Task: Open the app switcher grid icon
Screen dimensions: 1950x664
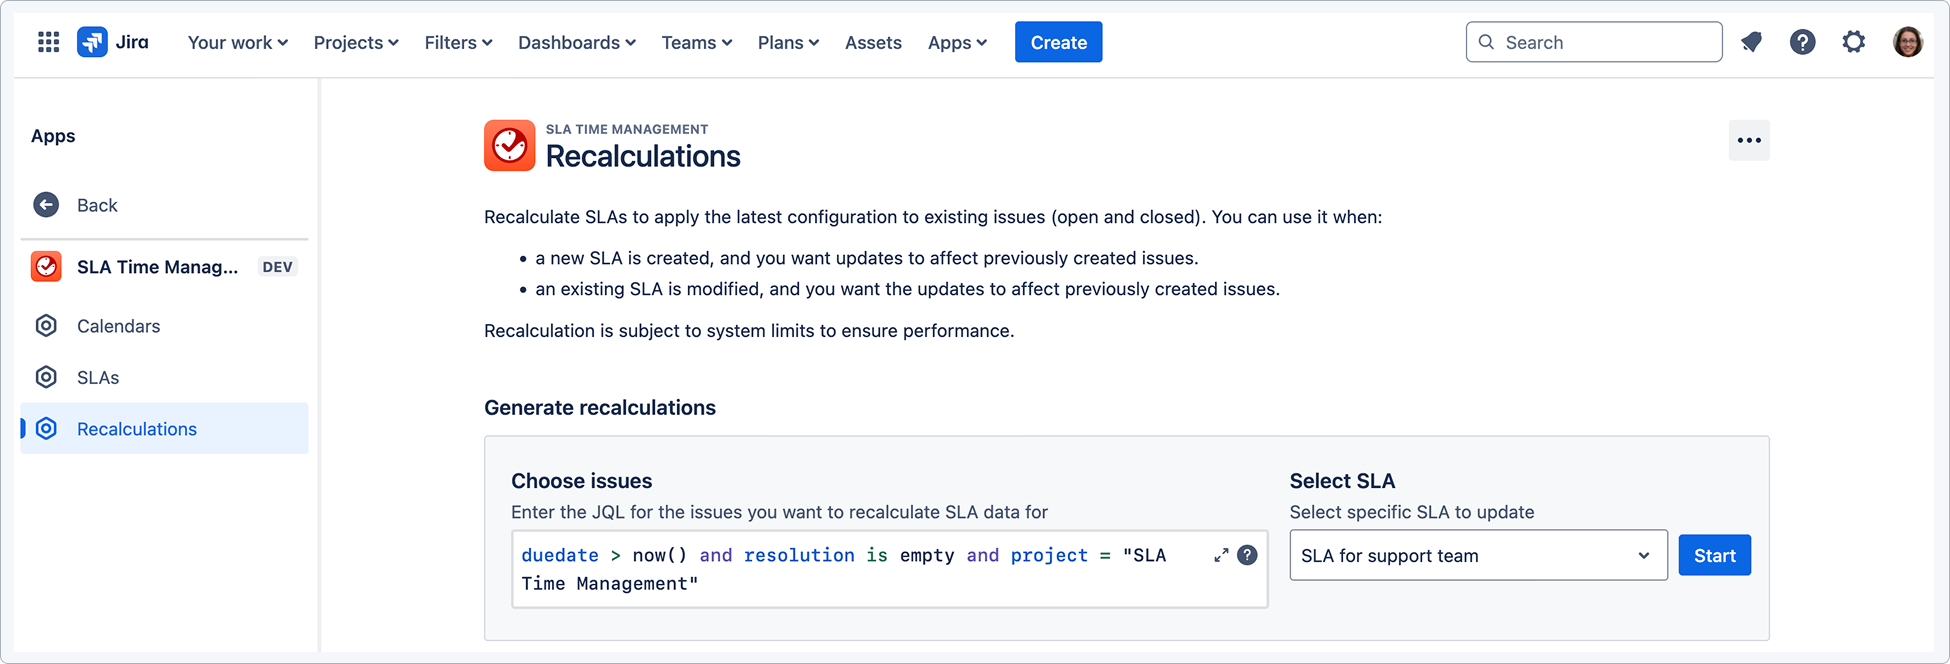Action: tap(48, 42)
